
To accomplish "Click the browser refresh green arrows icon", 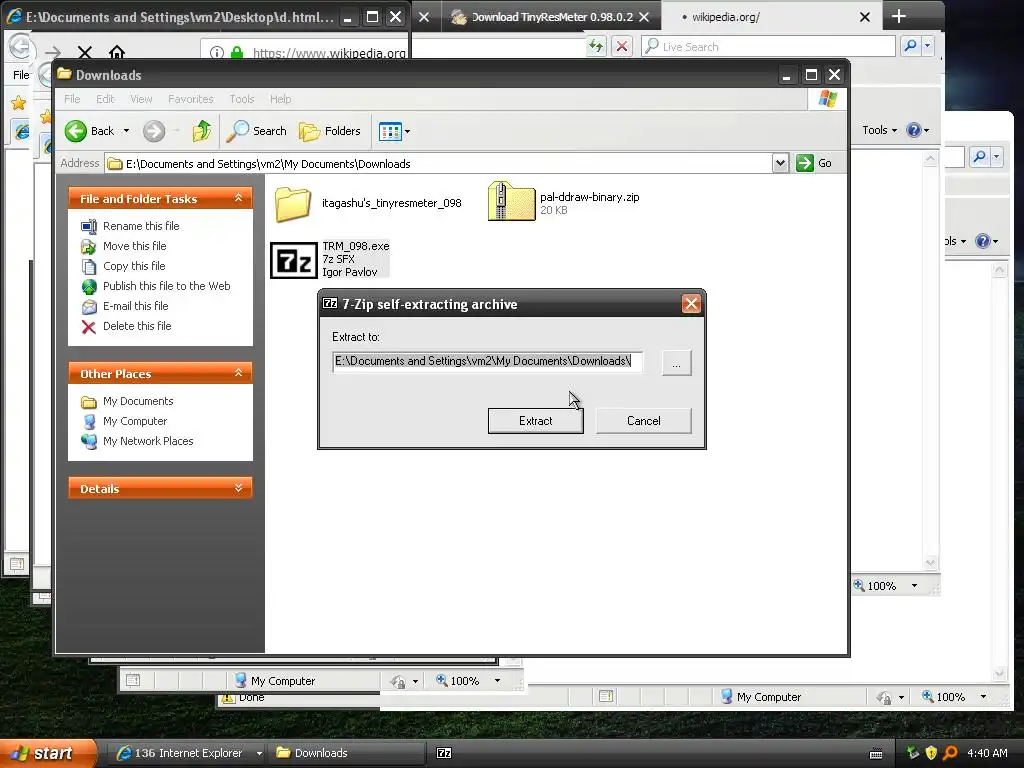I will click(596, 46).
